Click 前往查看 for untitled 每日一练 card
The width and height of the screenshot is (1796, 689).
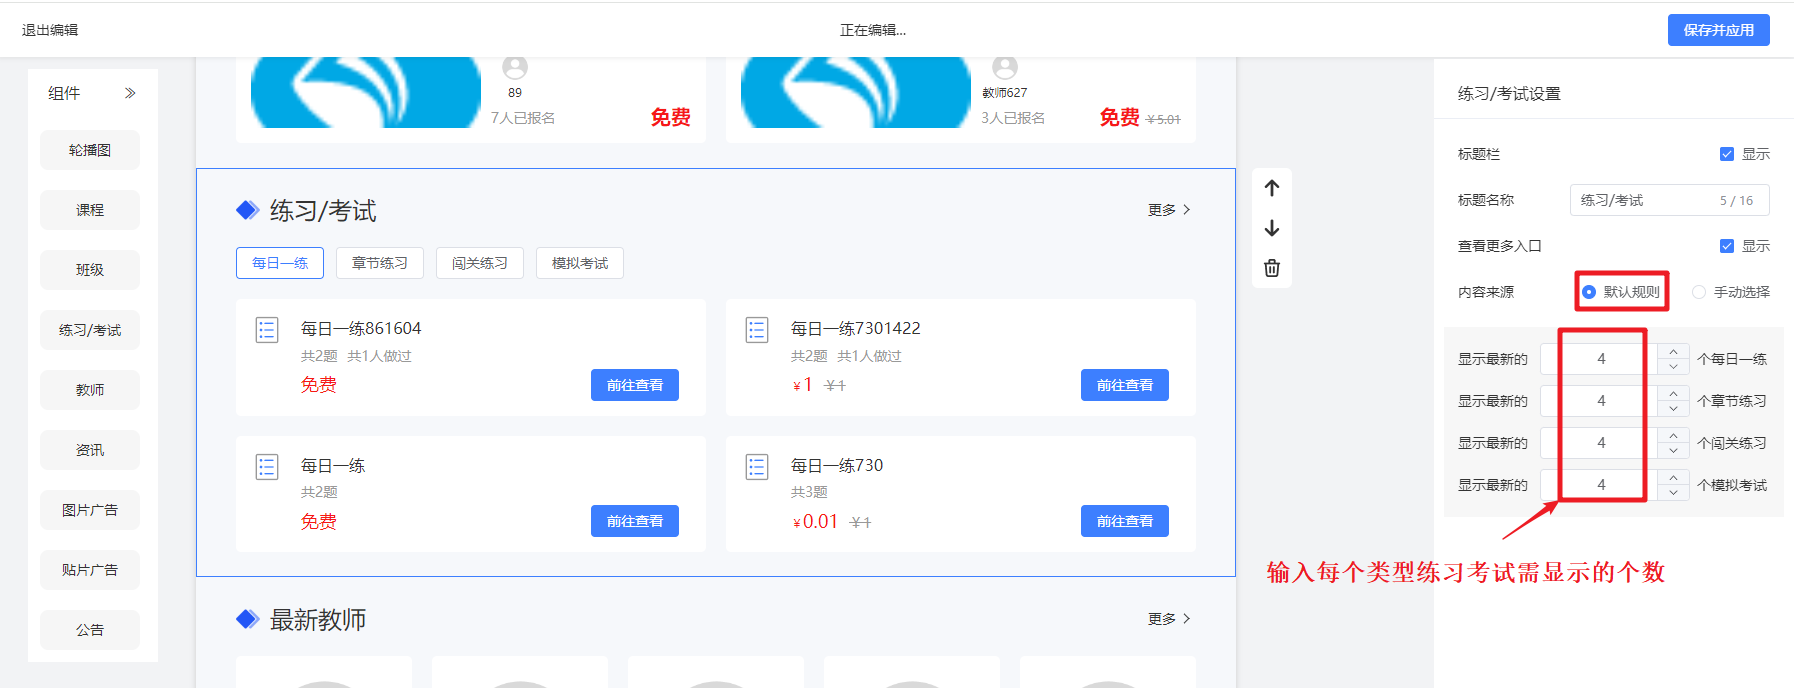[x=635, y=521]
